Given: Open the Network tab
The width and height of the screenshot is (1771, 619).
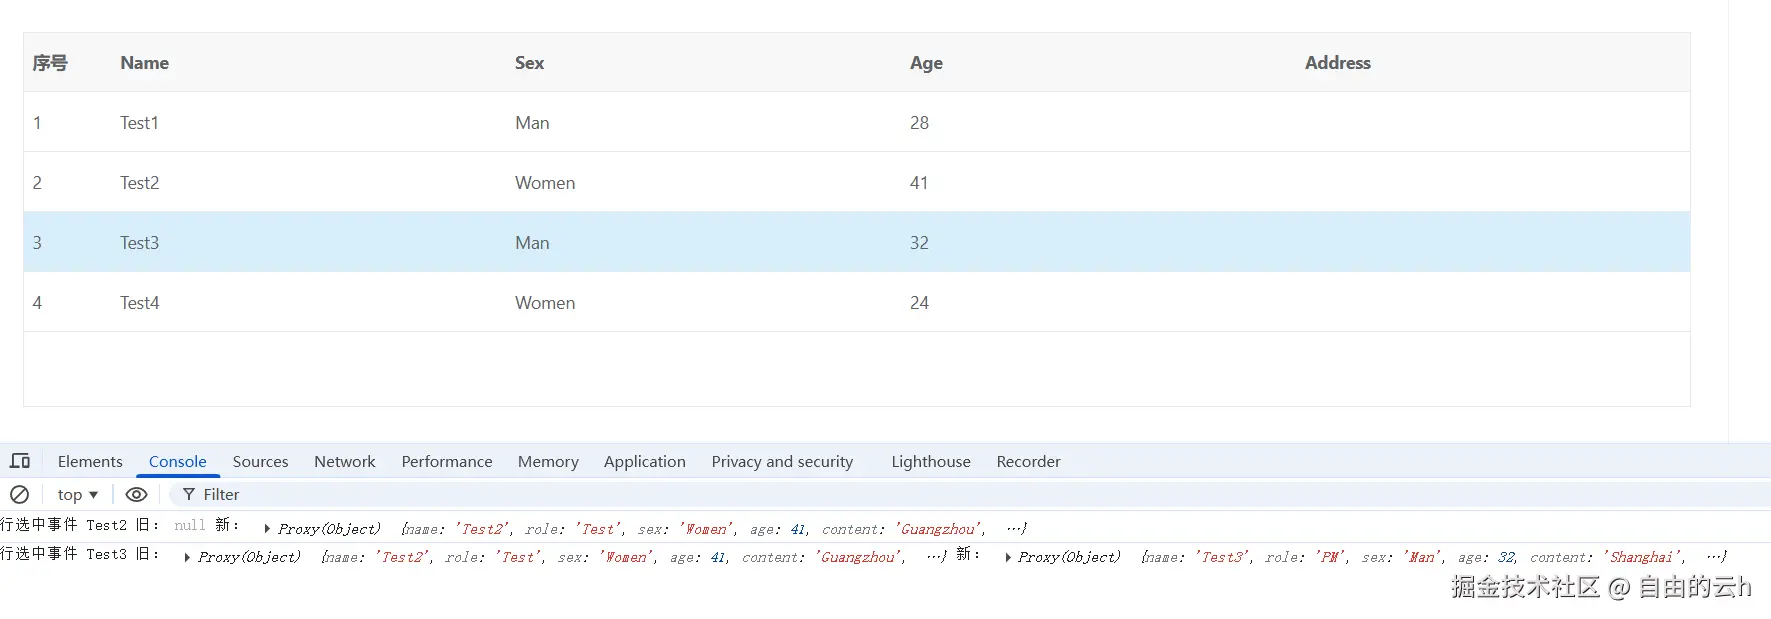Looking at the screenshot, I should coord(344,461).
